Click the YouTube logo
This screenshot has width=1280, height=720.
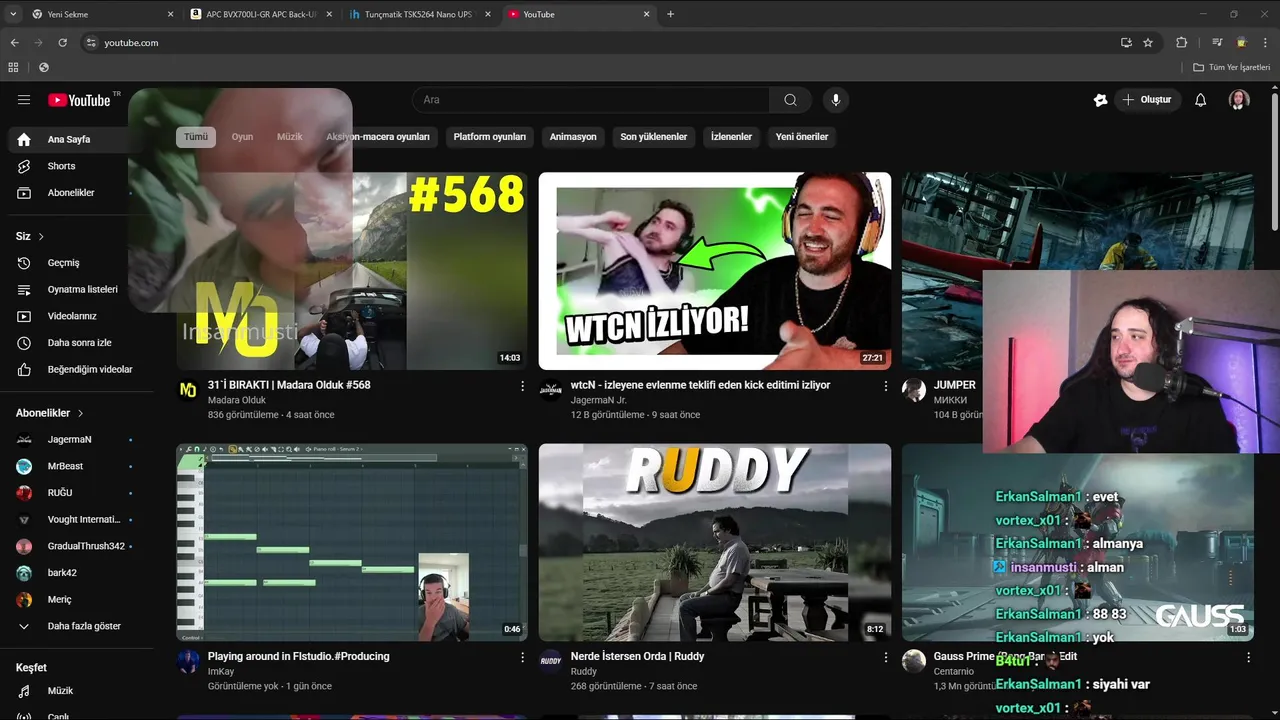point(79,100)
